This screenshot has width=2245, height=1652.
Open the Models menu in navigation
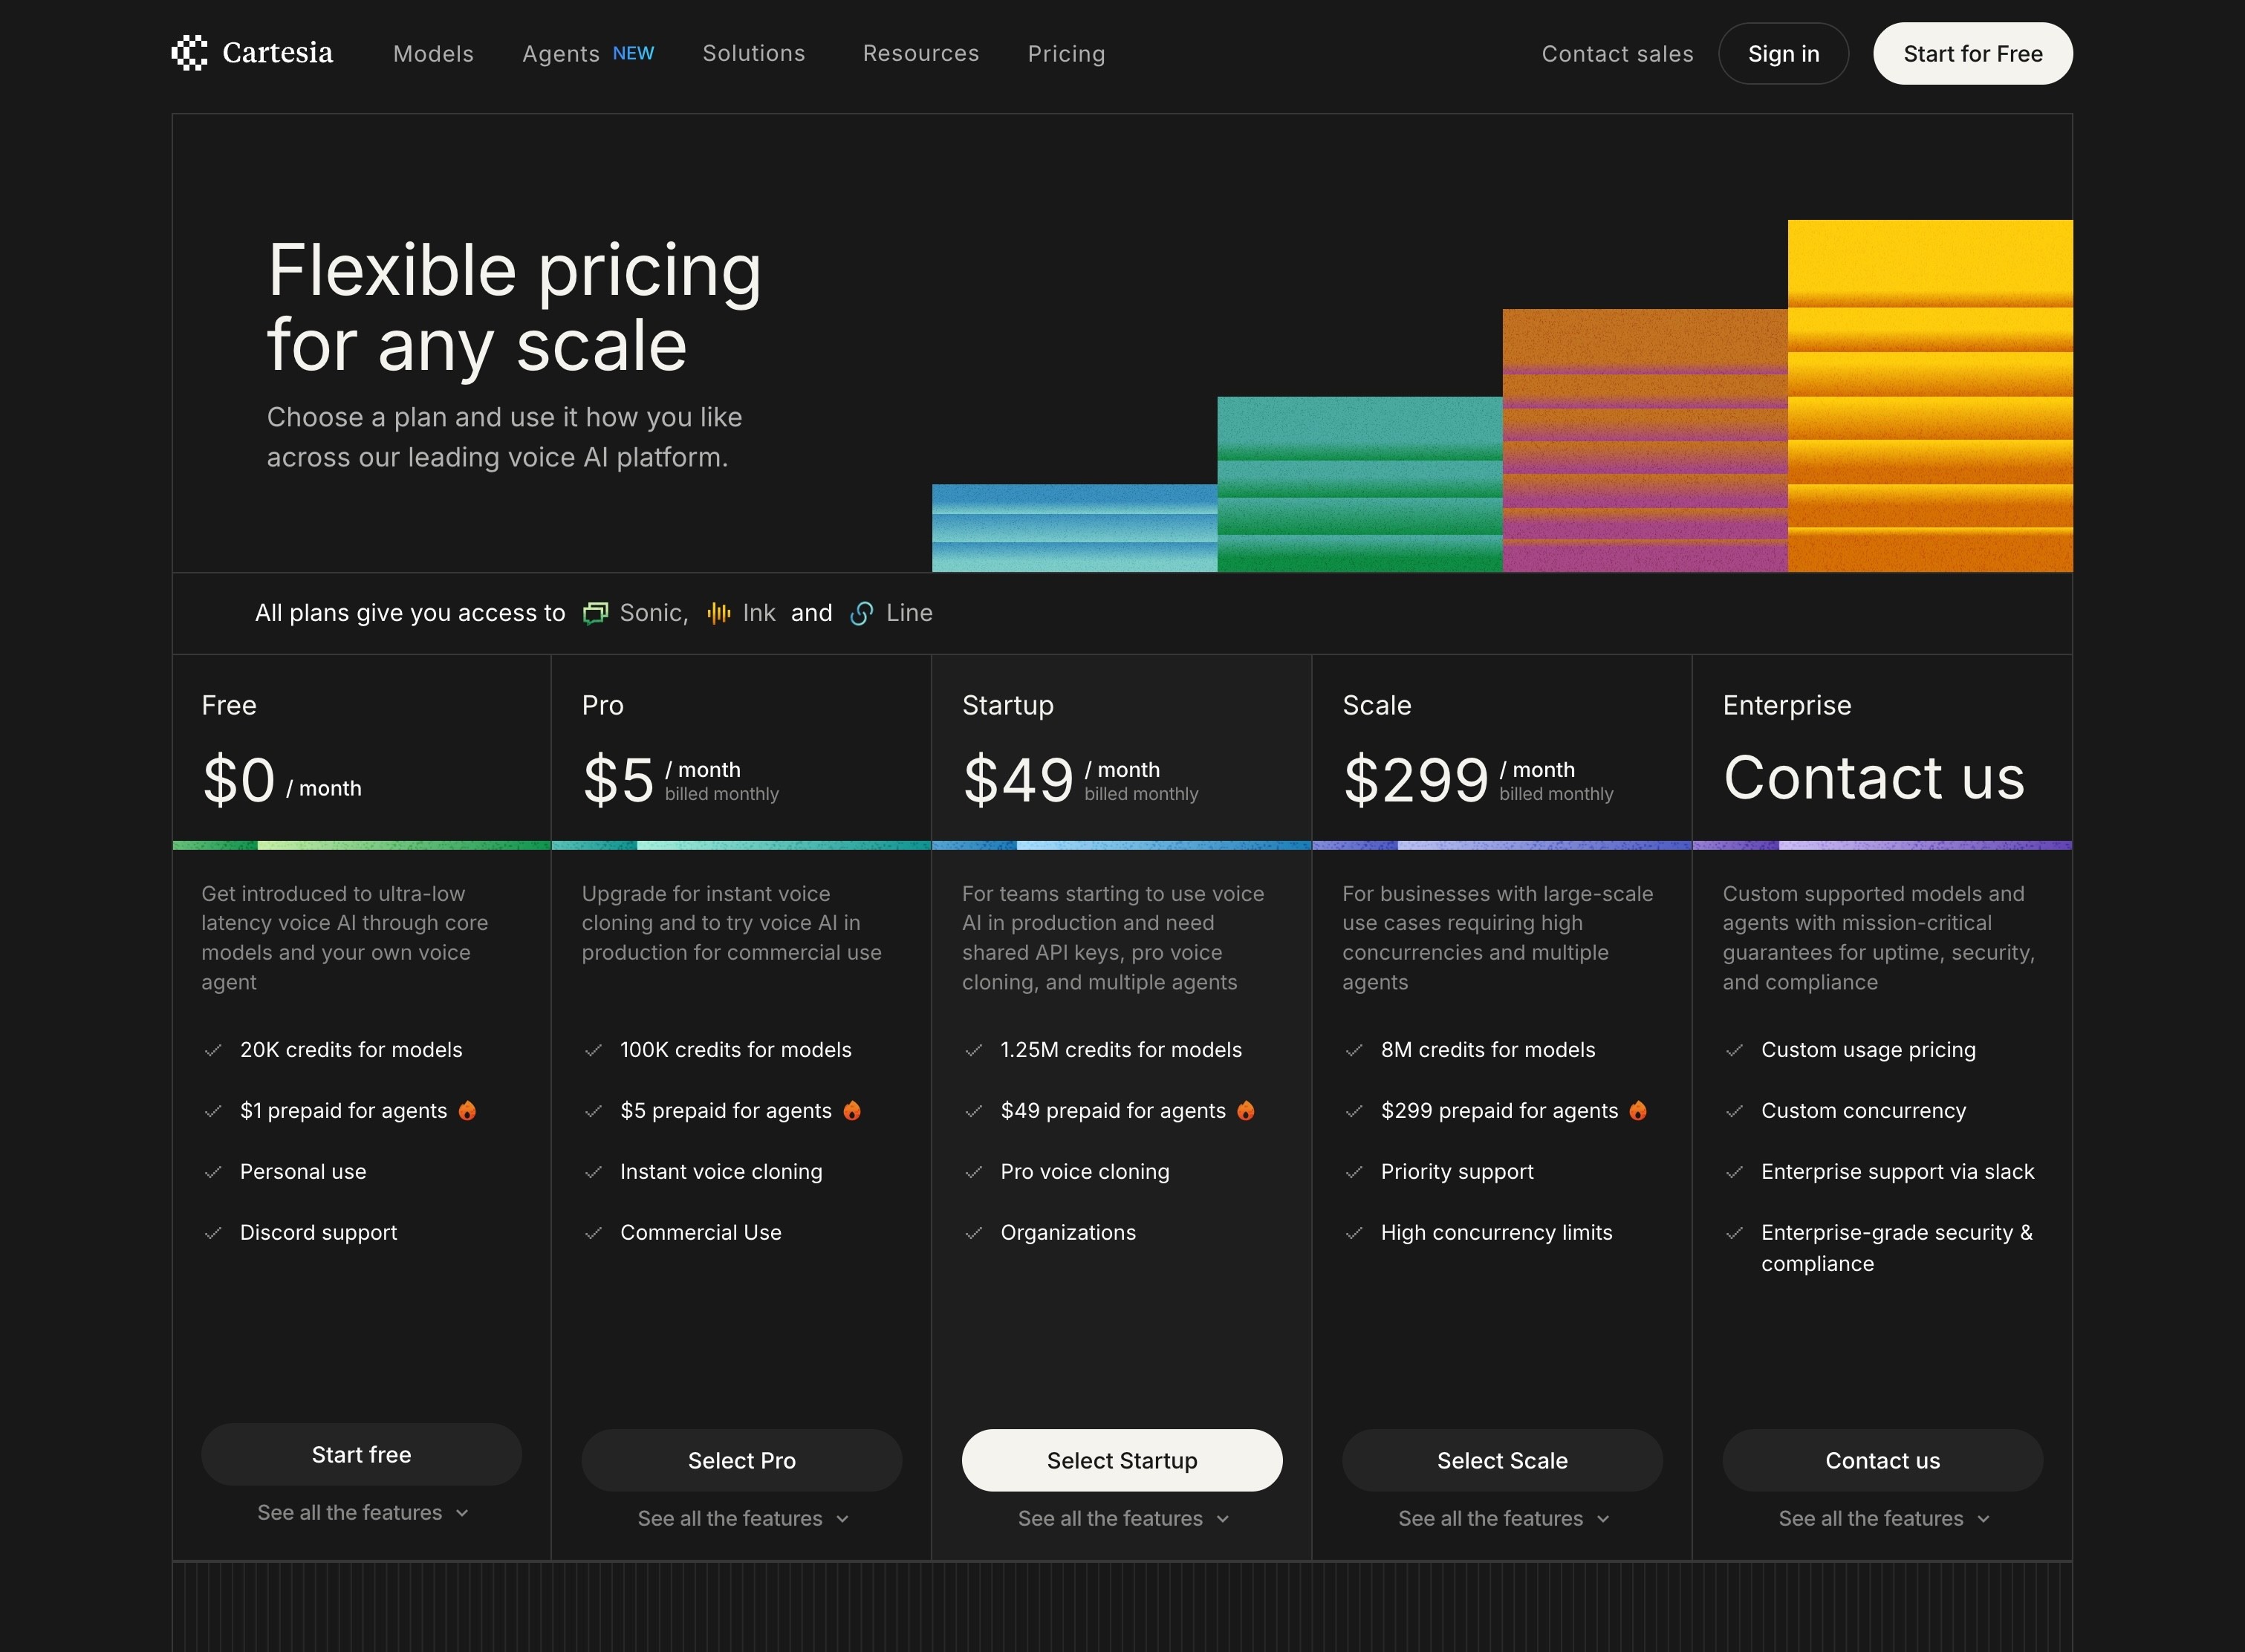pyautogui.click(x=433, y=54)
